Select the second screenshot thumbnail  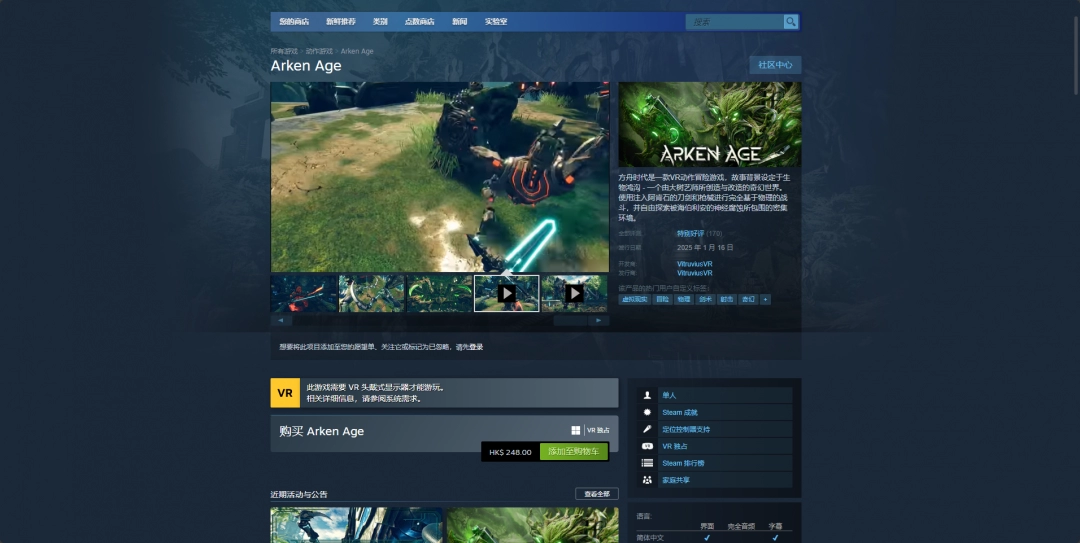[371, 294]
